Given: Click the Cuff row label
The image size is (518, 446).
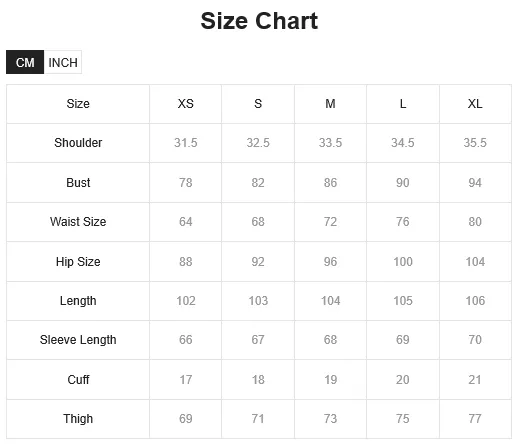Looking at the screenshot, I should 78,380.
